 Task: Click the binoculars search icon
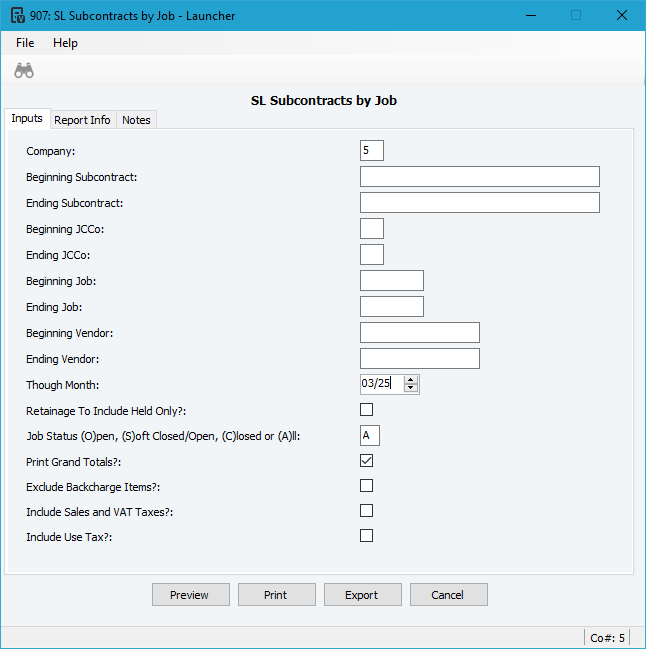(24, 71)
